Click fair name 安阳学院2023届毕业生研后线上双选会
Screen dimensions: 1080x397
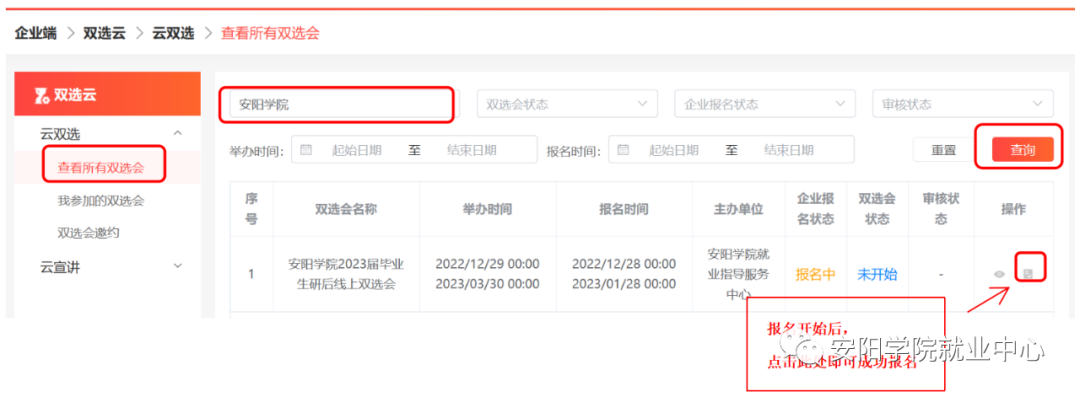click(346, 274)
